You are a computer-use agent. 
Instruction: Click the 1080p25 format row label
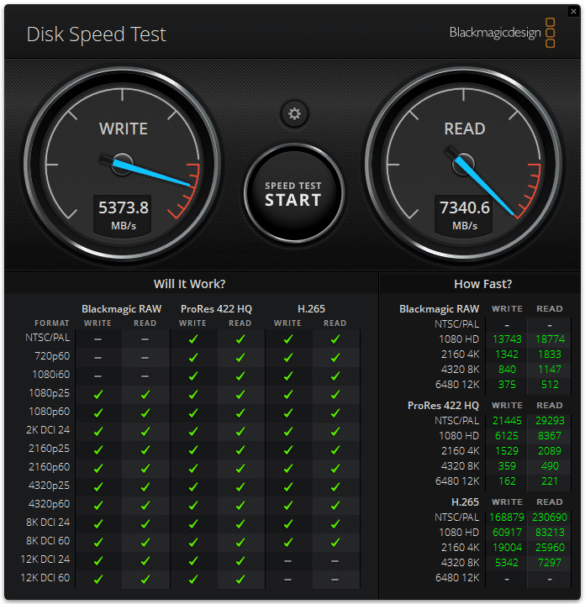tap(49, 393)
